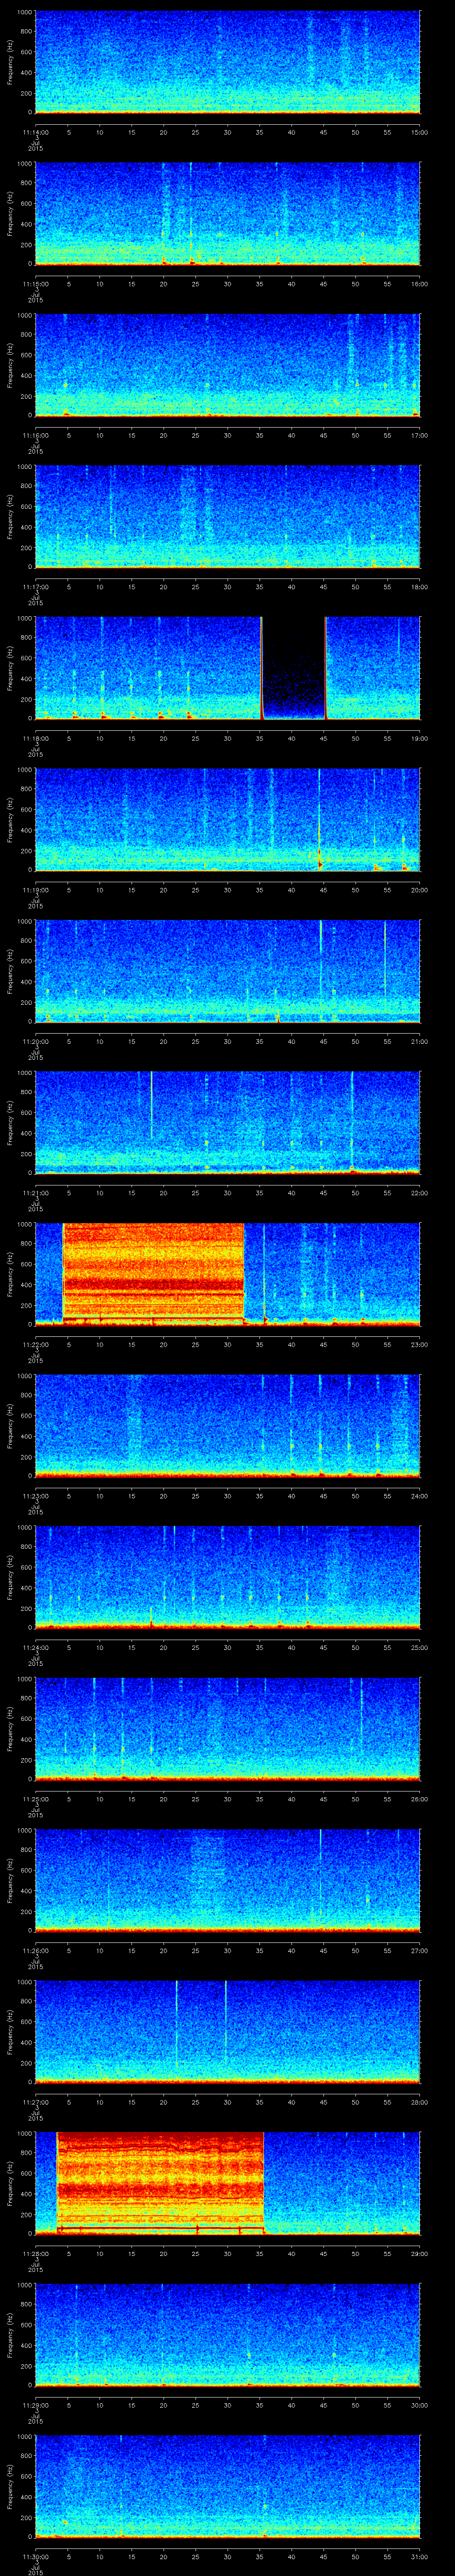This screenshot has height=2576, width=455.
Task: Click the 11:20:00 start time label
Action: [35, 1041]
